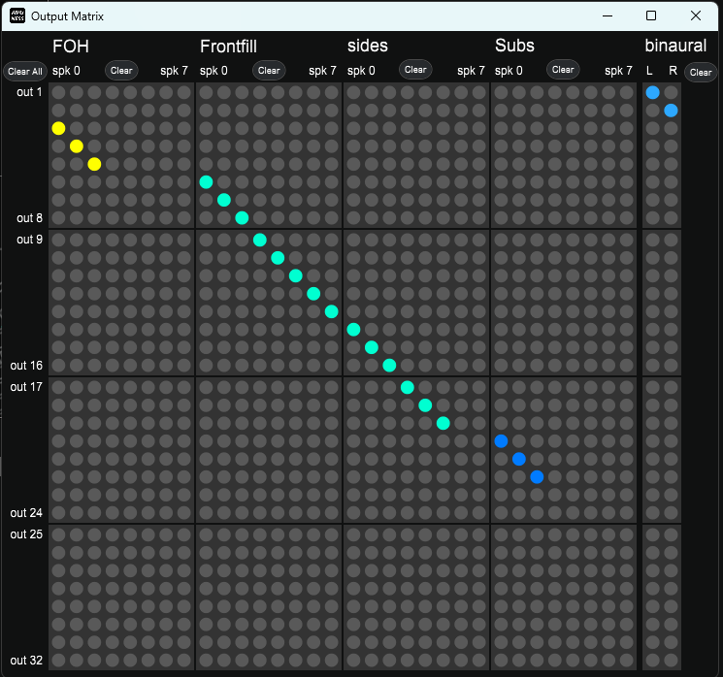
Task: Turn off binaural L patch on out 1
Action: (x=653, y=93)
